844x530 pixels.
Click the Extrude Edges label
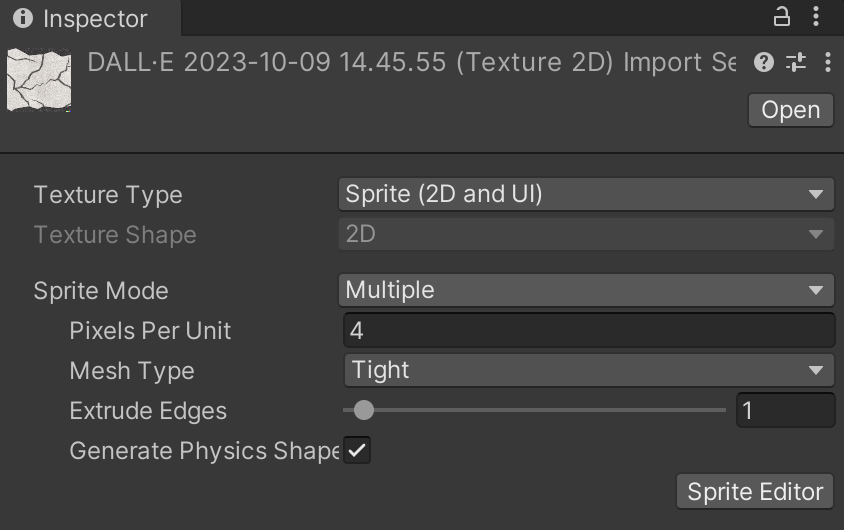pos(148,411)
